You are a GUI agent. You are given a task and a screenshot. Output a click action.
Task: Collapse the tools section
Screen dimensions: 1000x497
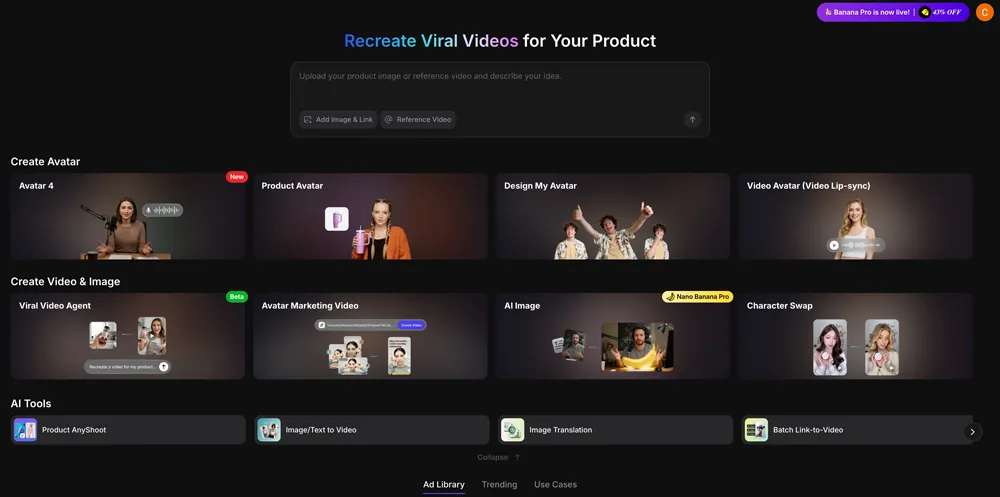[499, 457]
